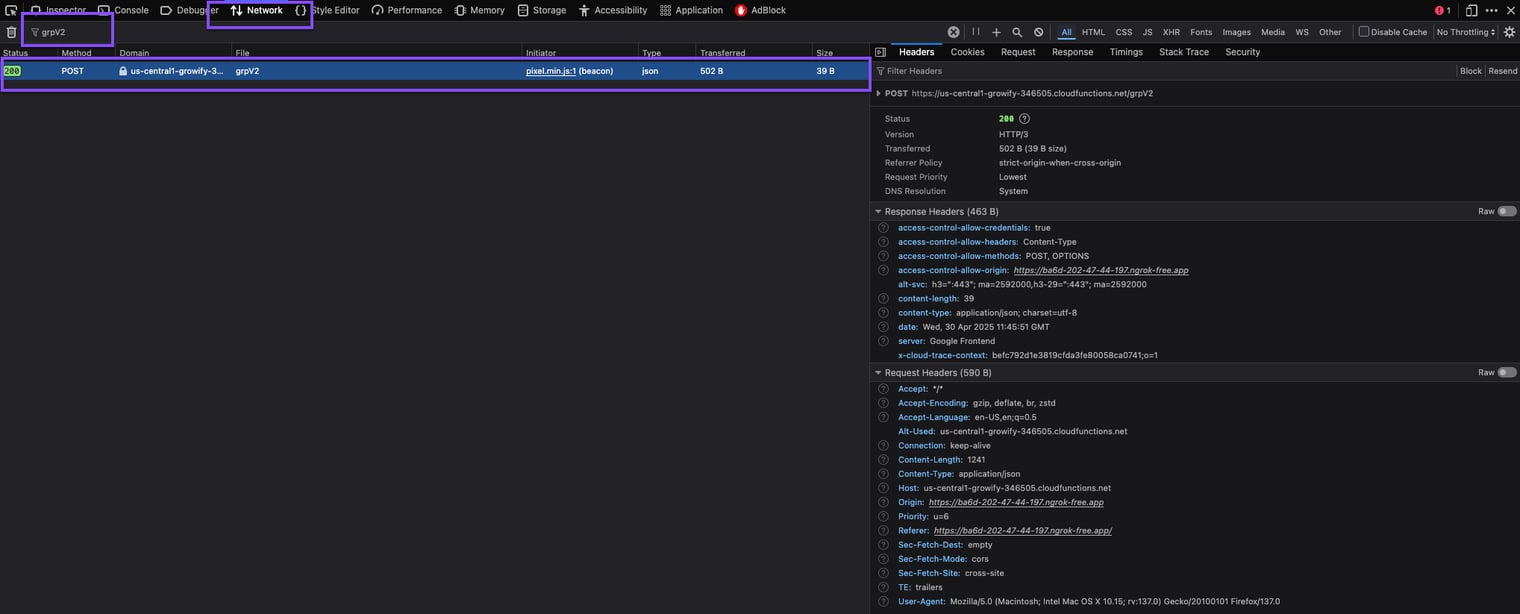Open request blocking icon
The width and height of the screenshot is (1520, 614).
click(x=1038, y=32)
